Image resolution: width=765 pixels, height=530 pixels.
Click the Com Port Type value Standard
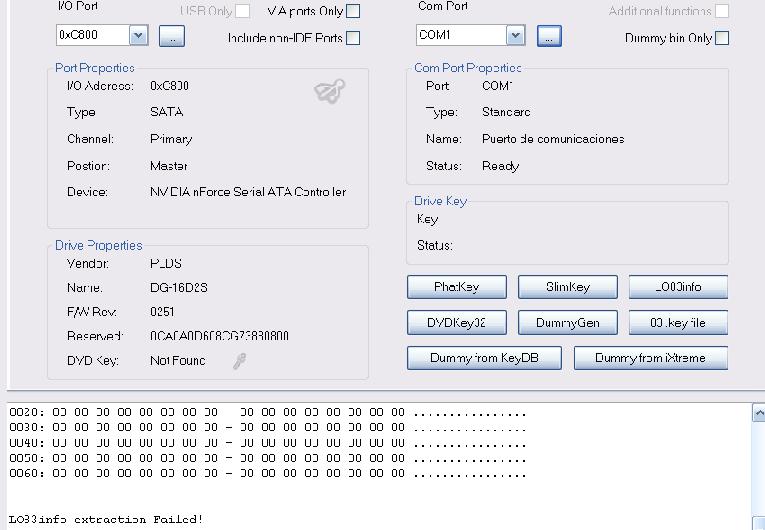pyautogui.click(x=506, y=112)
